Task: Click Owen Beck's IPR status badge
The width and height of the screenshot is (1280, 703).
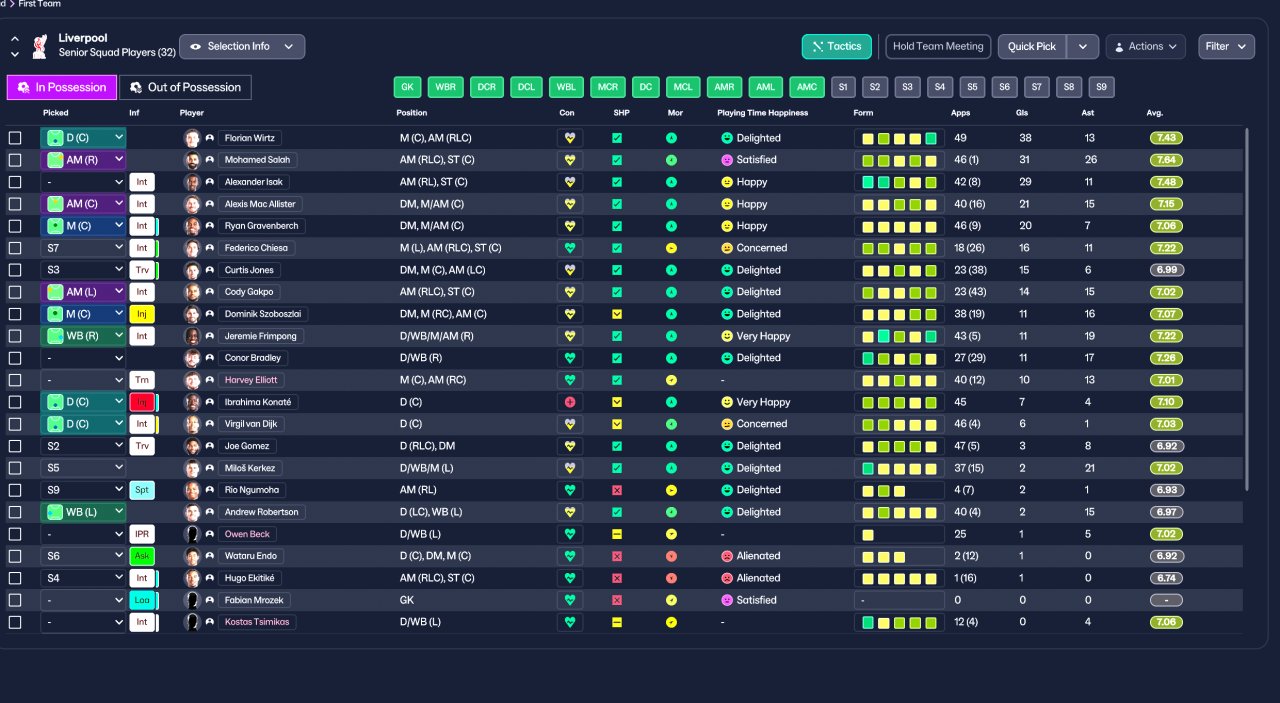Action: point(142,534)
